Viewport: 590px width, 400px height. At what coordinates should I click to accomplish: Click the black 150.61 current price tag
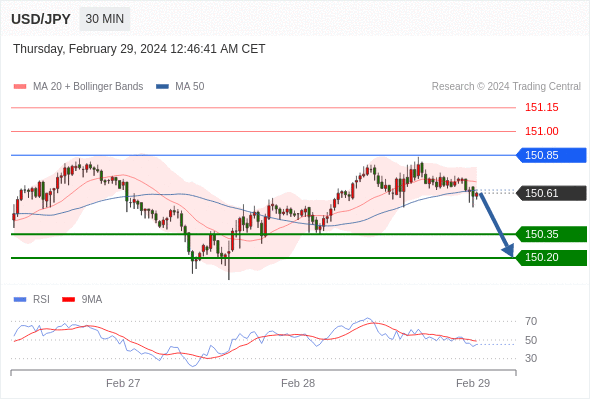pos(551,193)
